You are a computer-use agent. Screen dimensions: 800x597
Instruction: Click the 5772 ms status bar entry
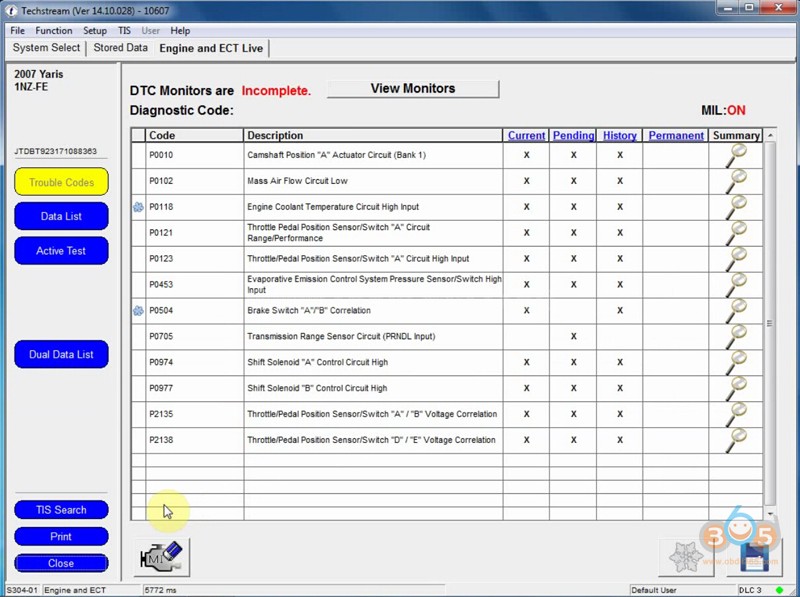[x=160, y=590]
